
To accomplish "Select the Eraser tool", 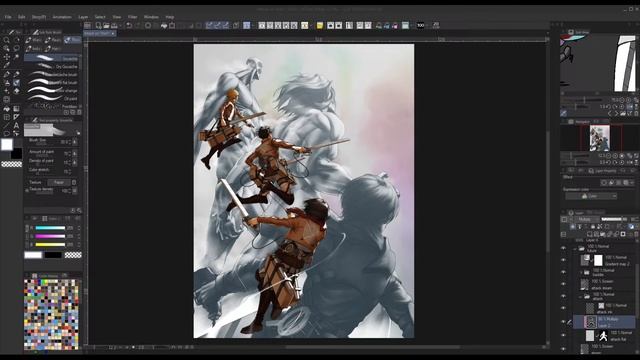I will click(16, 91).
